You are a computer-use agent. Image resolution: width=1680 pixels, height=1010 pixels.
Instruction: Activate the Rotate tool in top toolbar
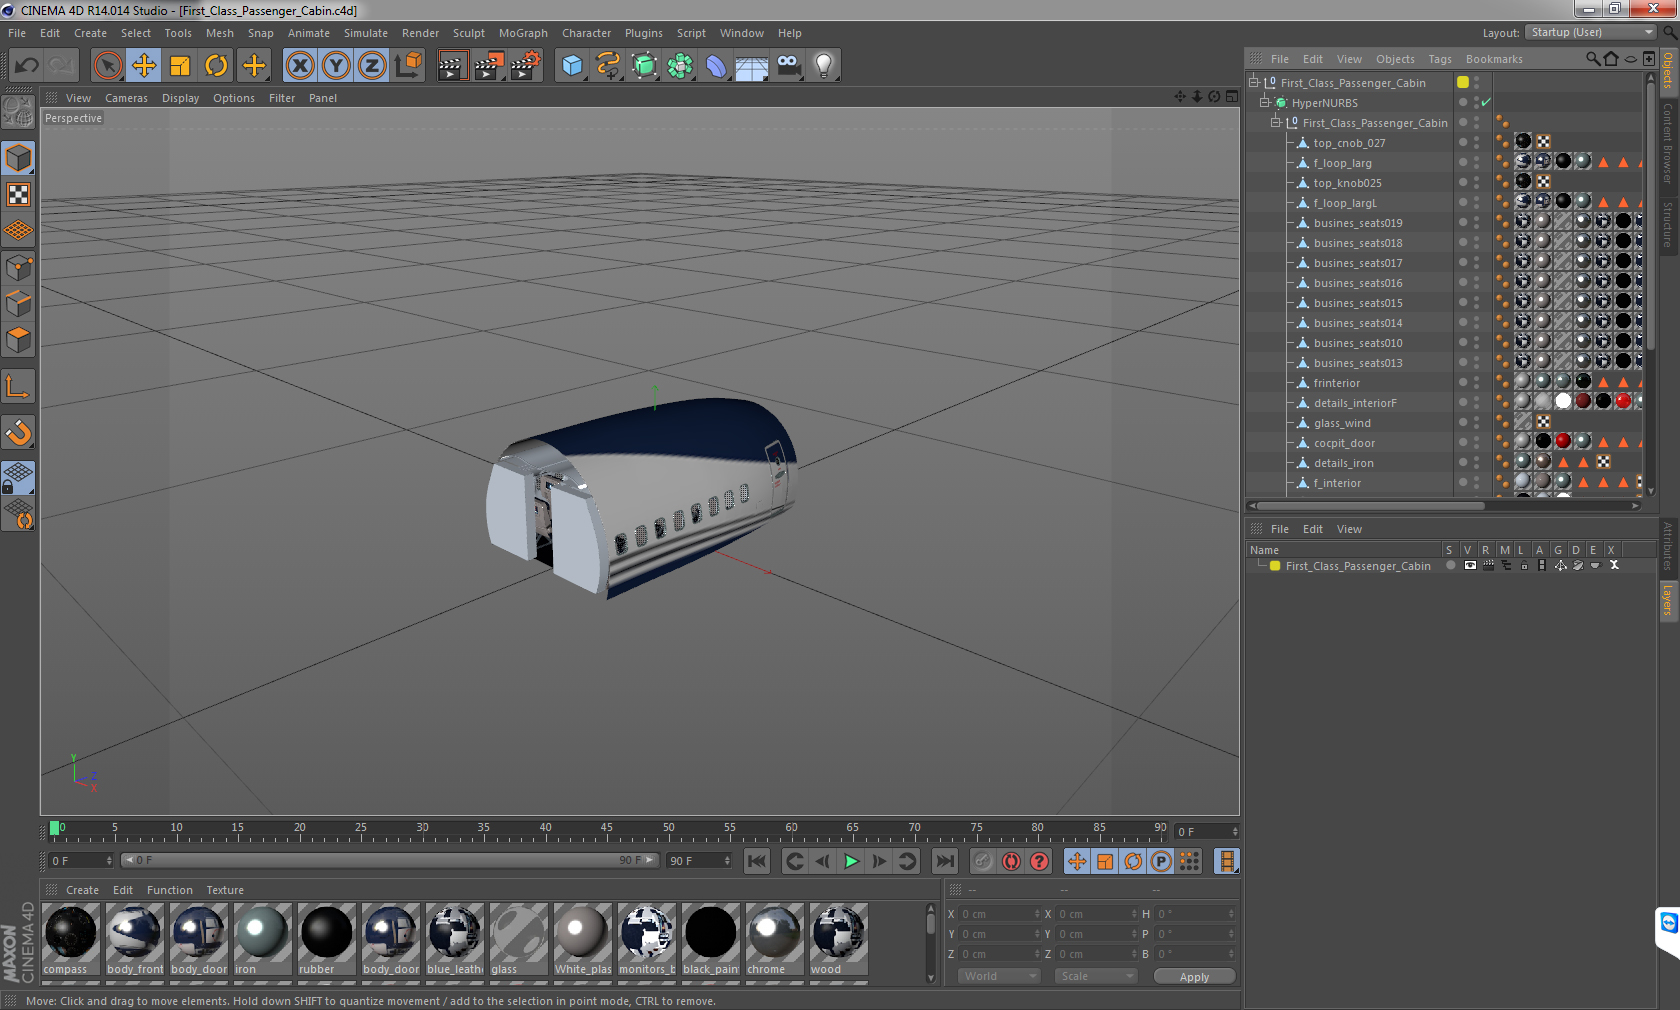click(x=216, y=66)
